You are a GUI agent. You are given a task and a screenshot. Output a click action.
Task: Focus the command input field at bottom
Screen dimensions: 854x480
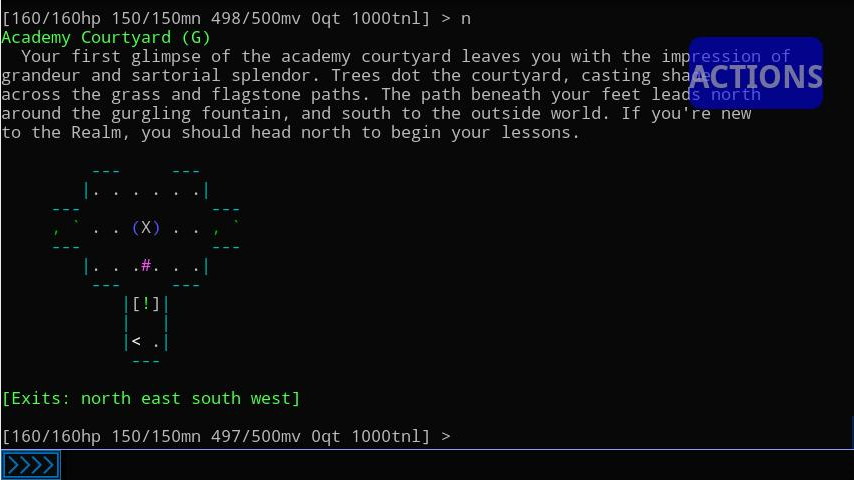[450, 465]
